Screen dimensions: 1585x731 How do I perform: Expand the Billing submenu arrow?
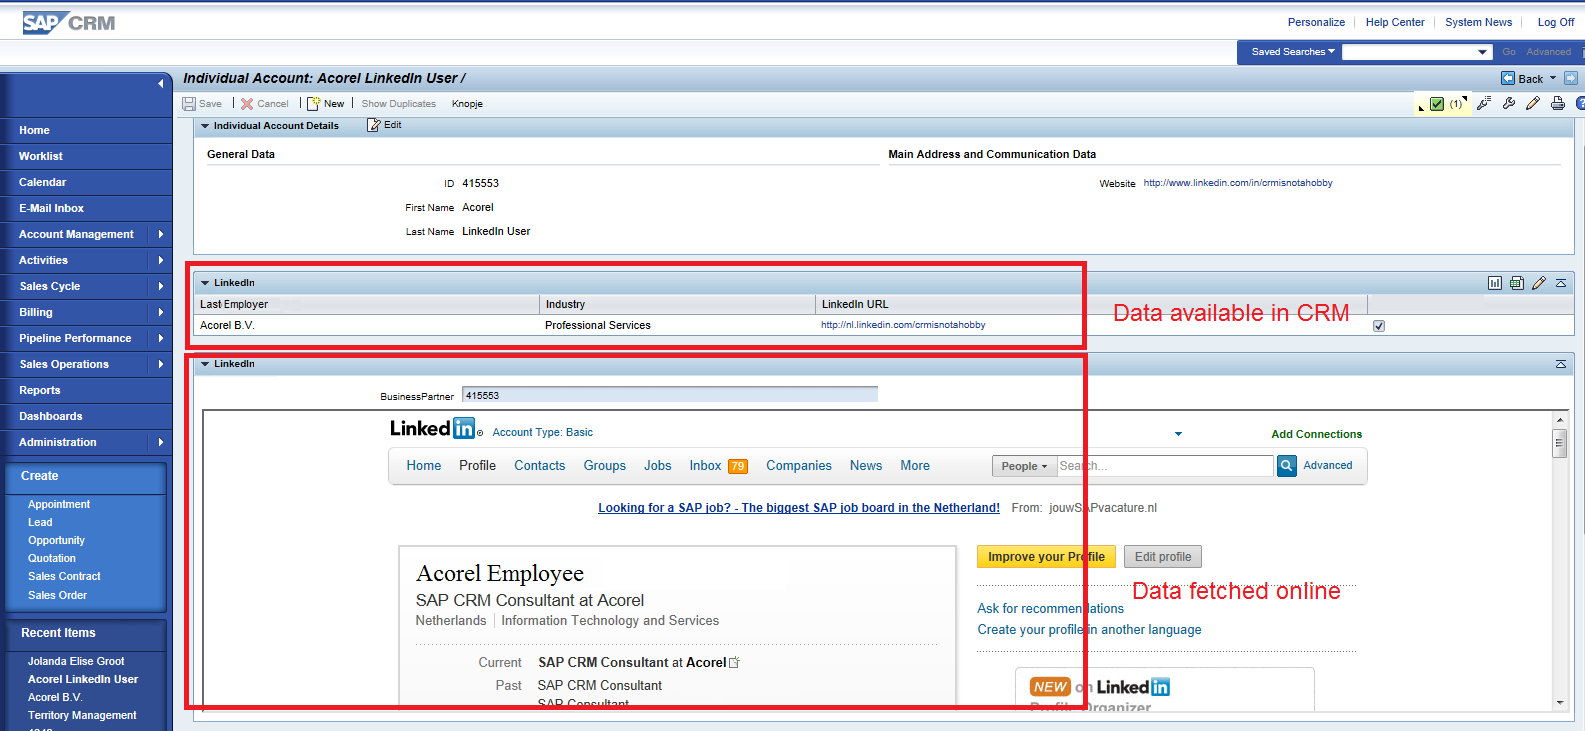coord(161,312)
